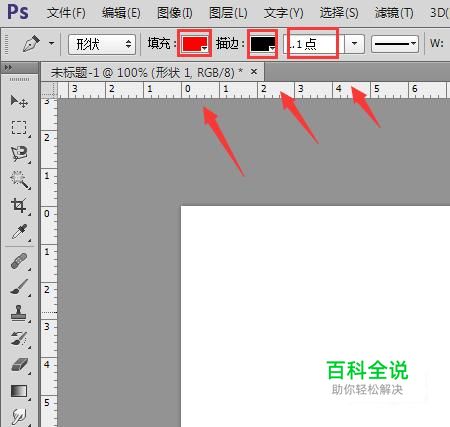Screen dimensions: 450x427
Task: Open the 3D menu
Action: point(439,13)
